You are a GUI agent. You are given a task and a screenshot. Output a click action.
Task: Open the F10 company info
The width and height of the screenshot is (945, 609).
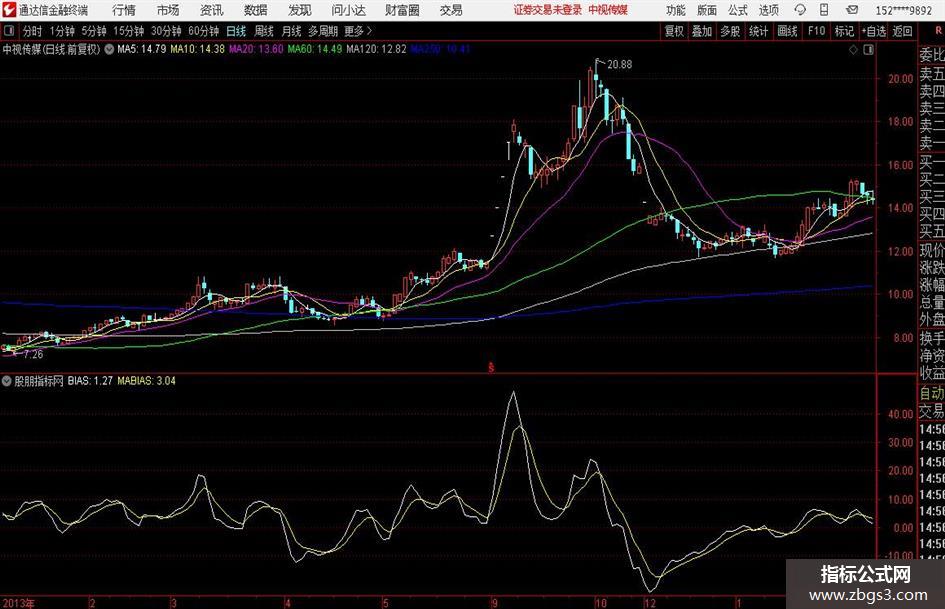(817, 31)
